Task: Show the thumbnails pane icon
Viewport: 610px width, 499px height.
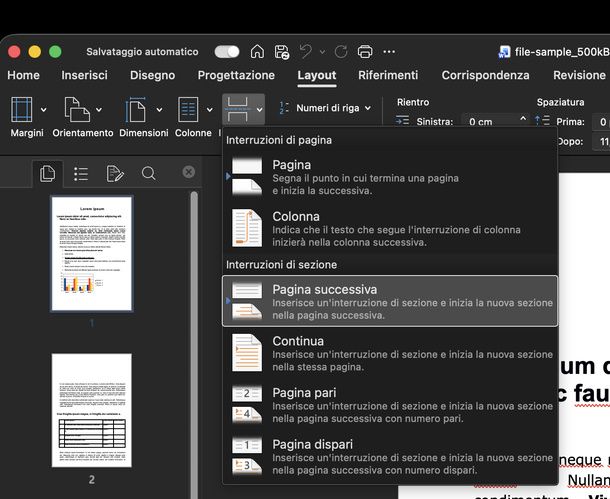Action: 47,173
